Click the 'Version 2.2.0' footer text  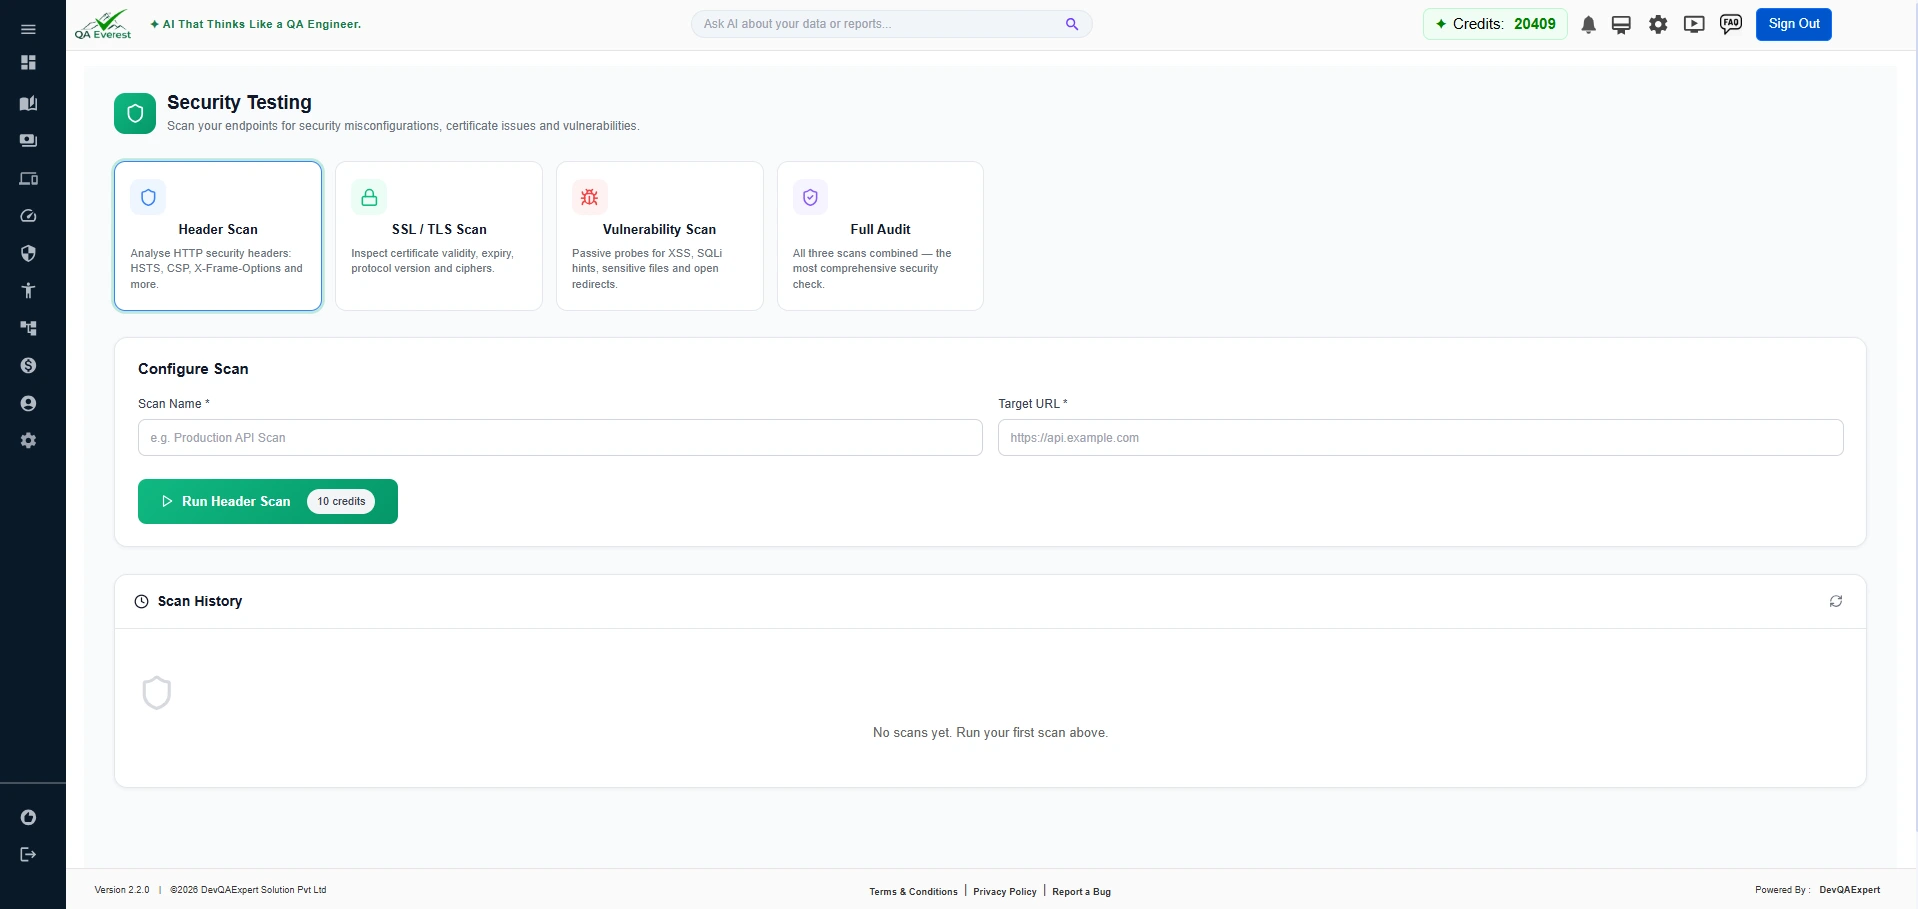(122, 890)
